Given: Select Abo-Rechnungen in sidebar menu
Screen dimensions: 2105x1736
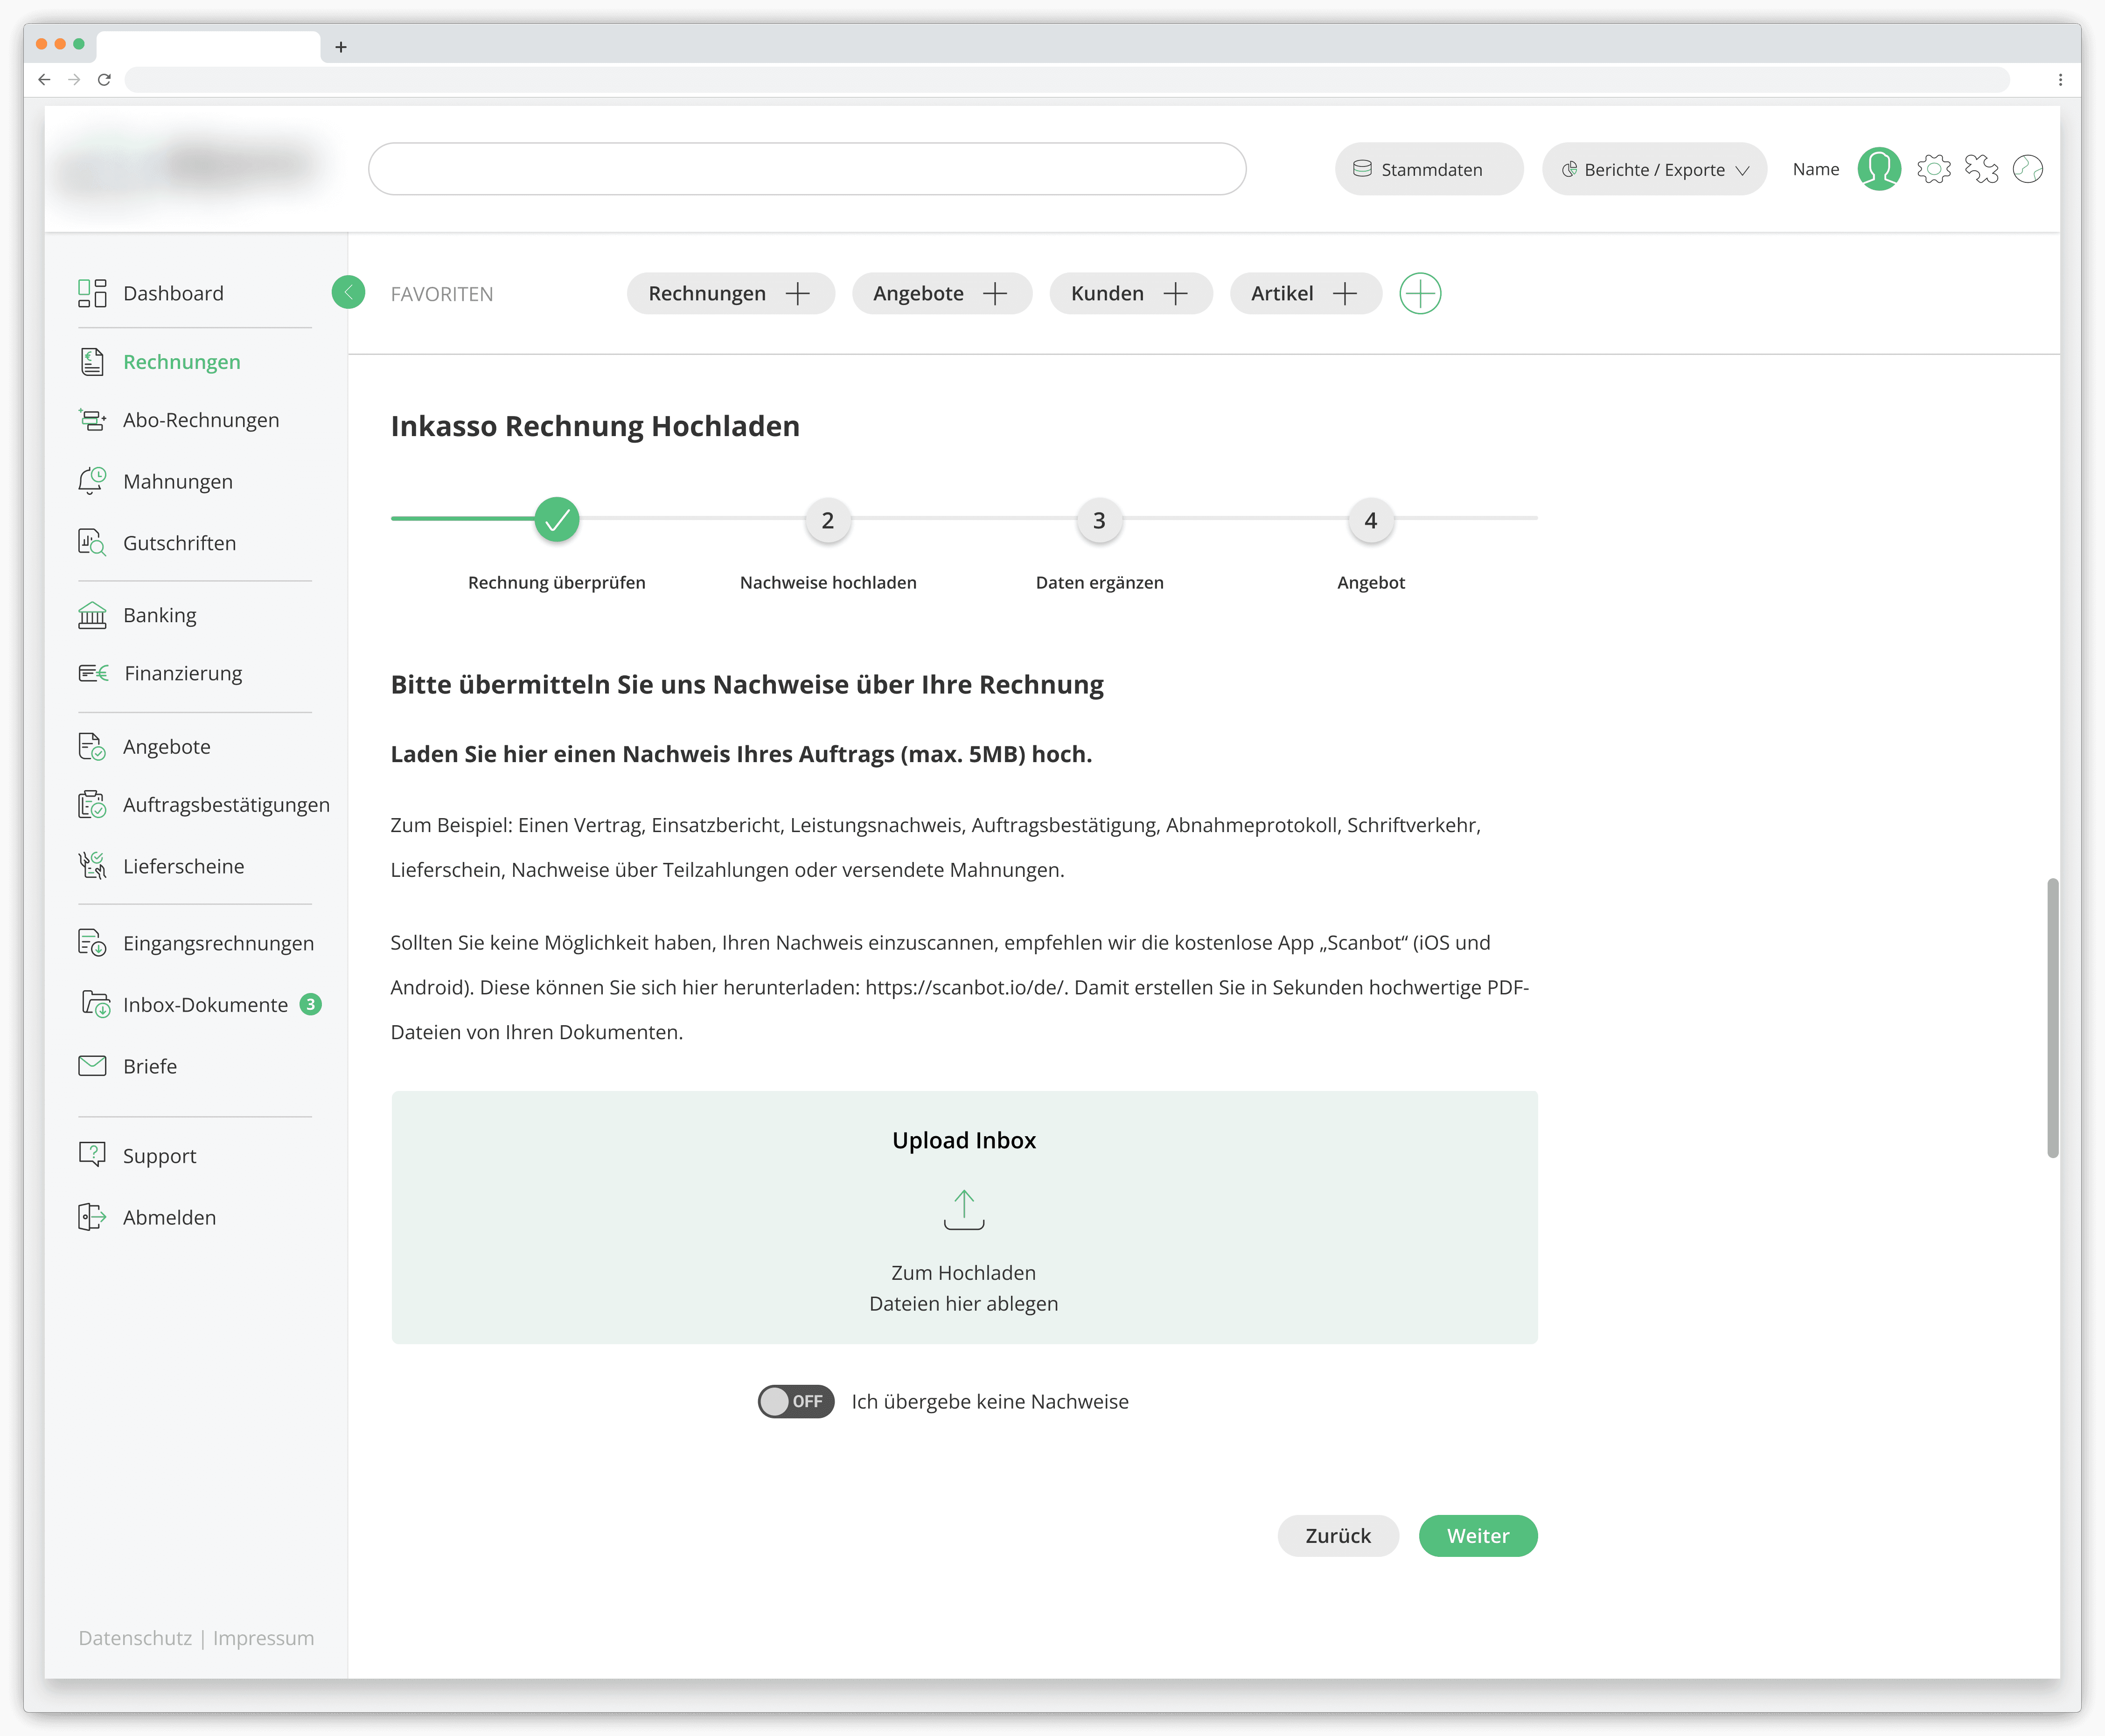Looking at the screenshot, I should tap(200, 420).
